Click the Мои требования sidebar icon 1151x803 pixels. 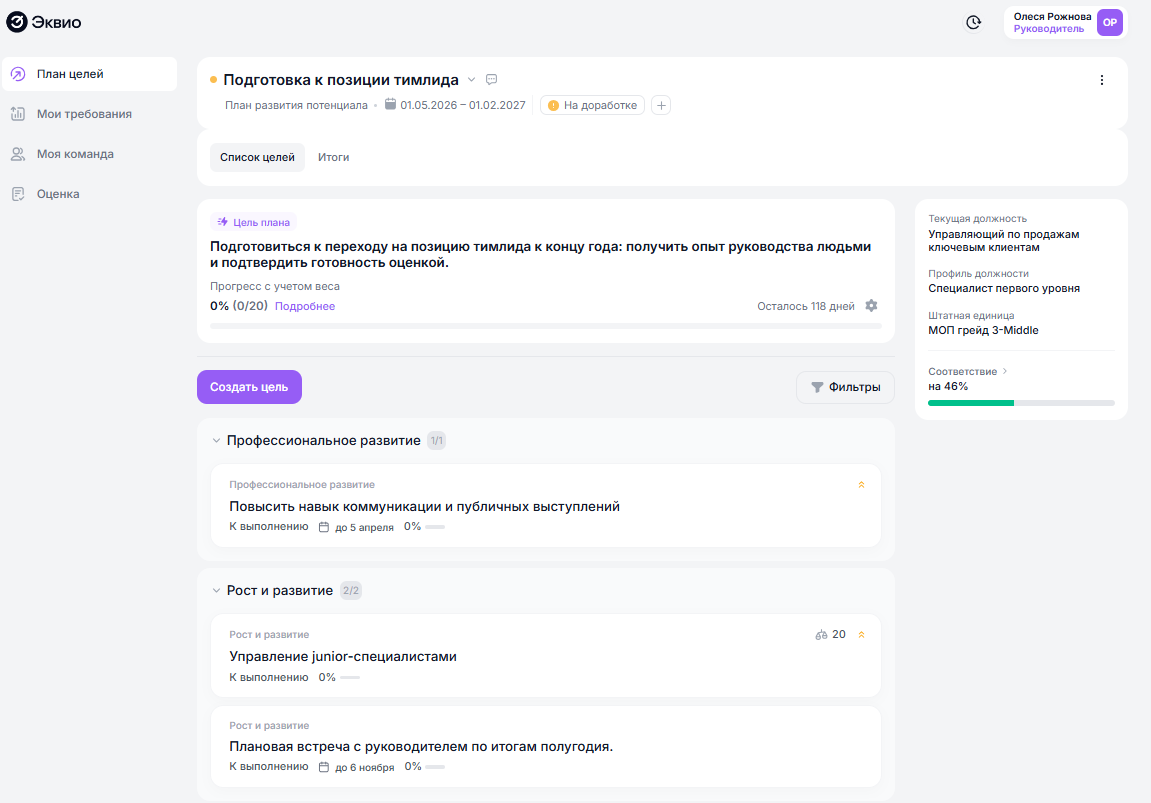pos(18,114)
